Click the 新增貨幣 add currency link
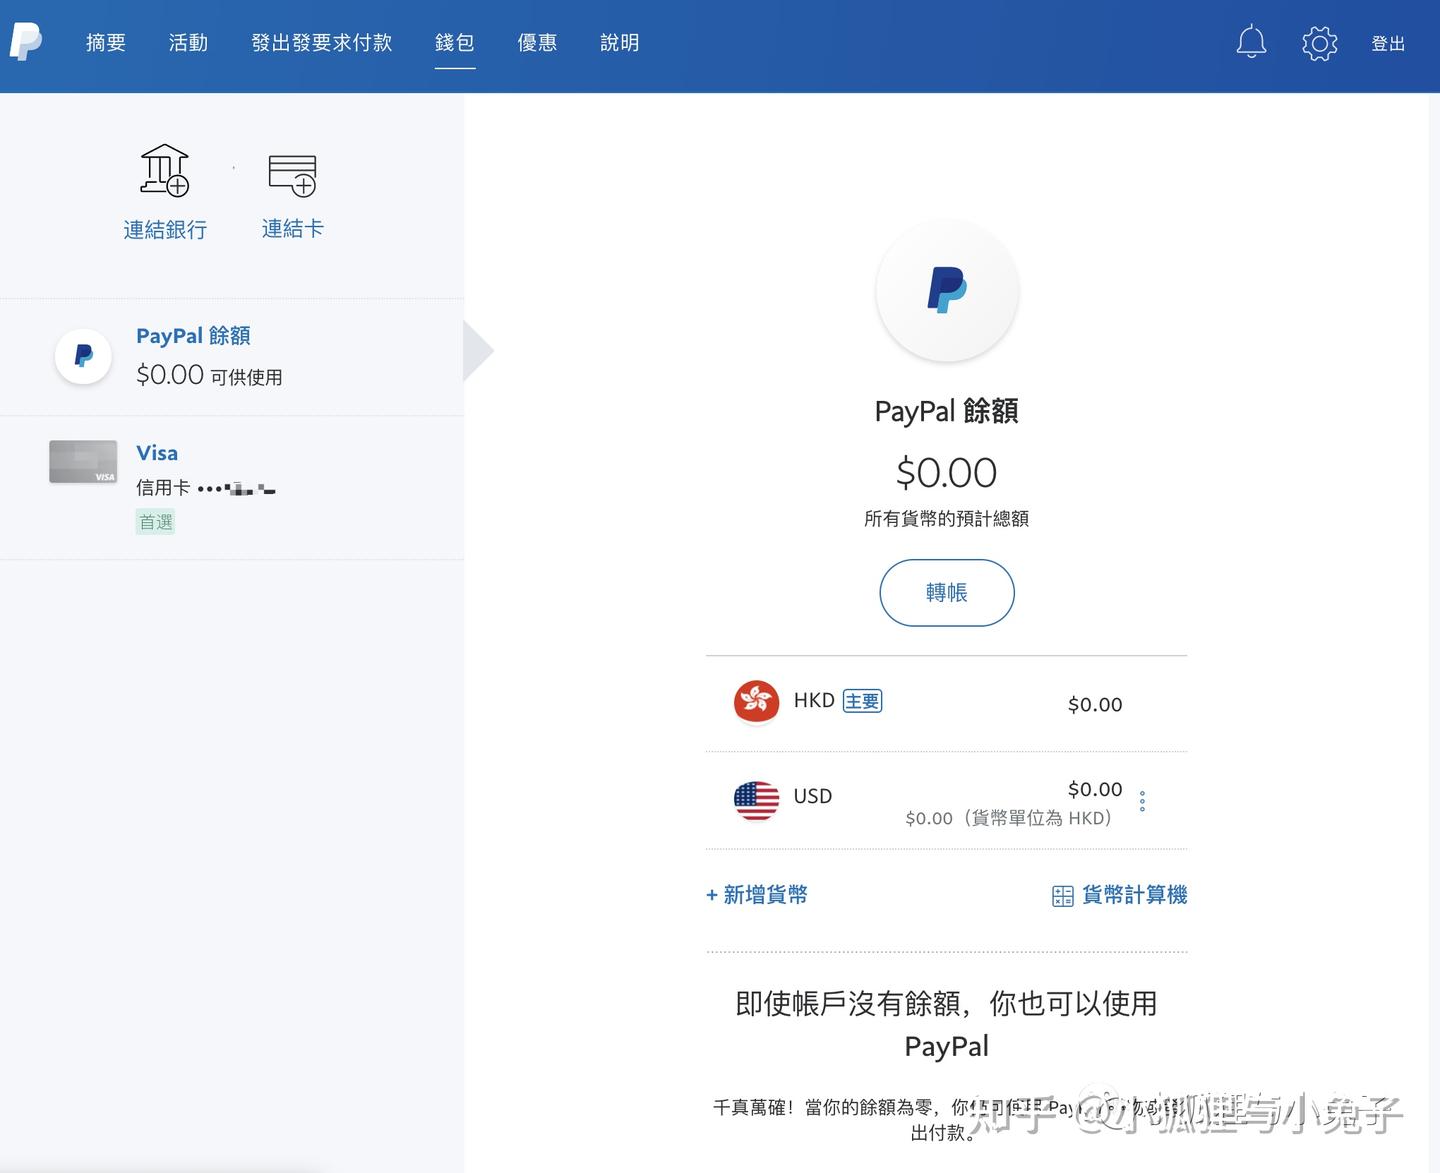 [757, 895]
